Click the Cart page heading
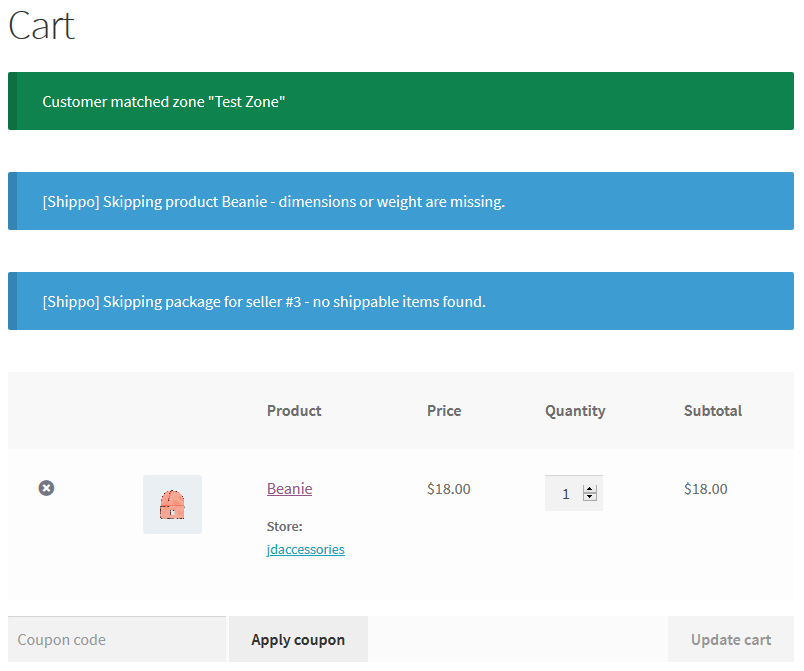 42,25
